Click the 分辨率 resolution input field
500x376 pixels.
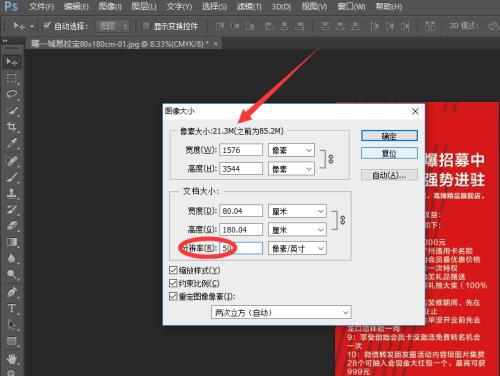[241, 248]
